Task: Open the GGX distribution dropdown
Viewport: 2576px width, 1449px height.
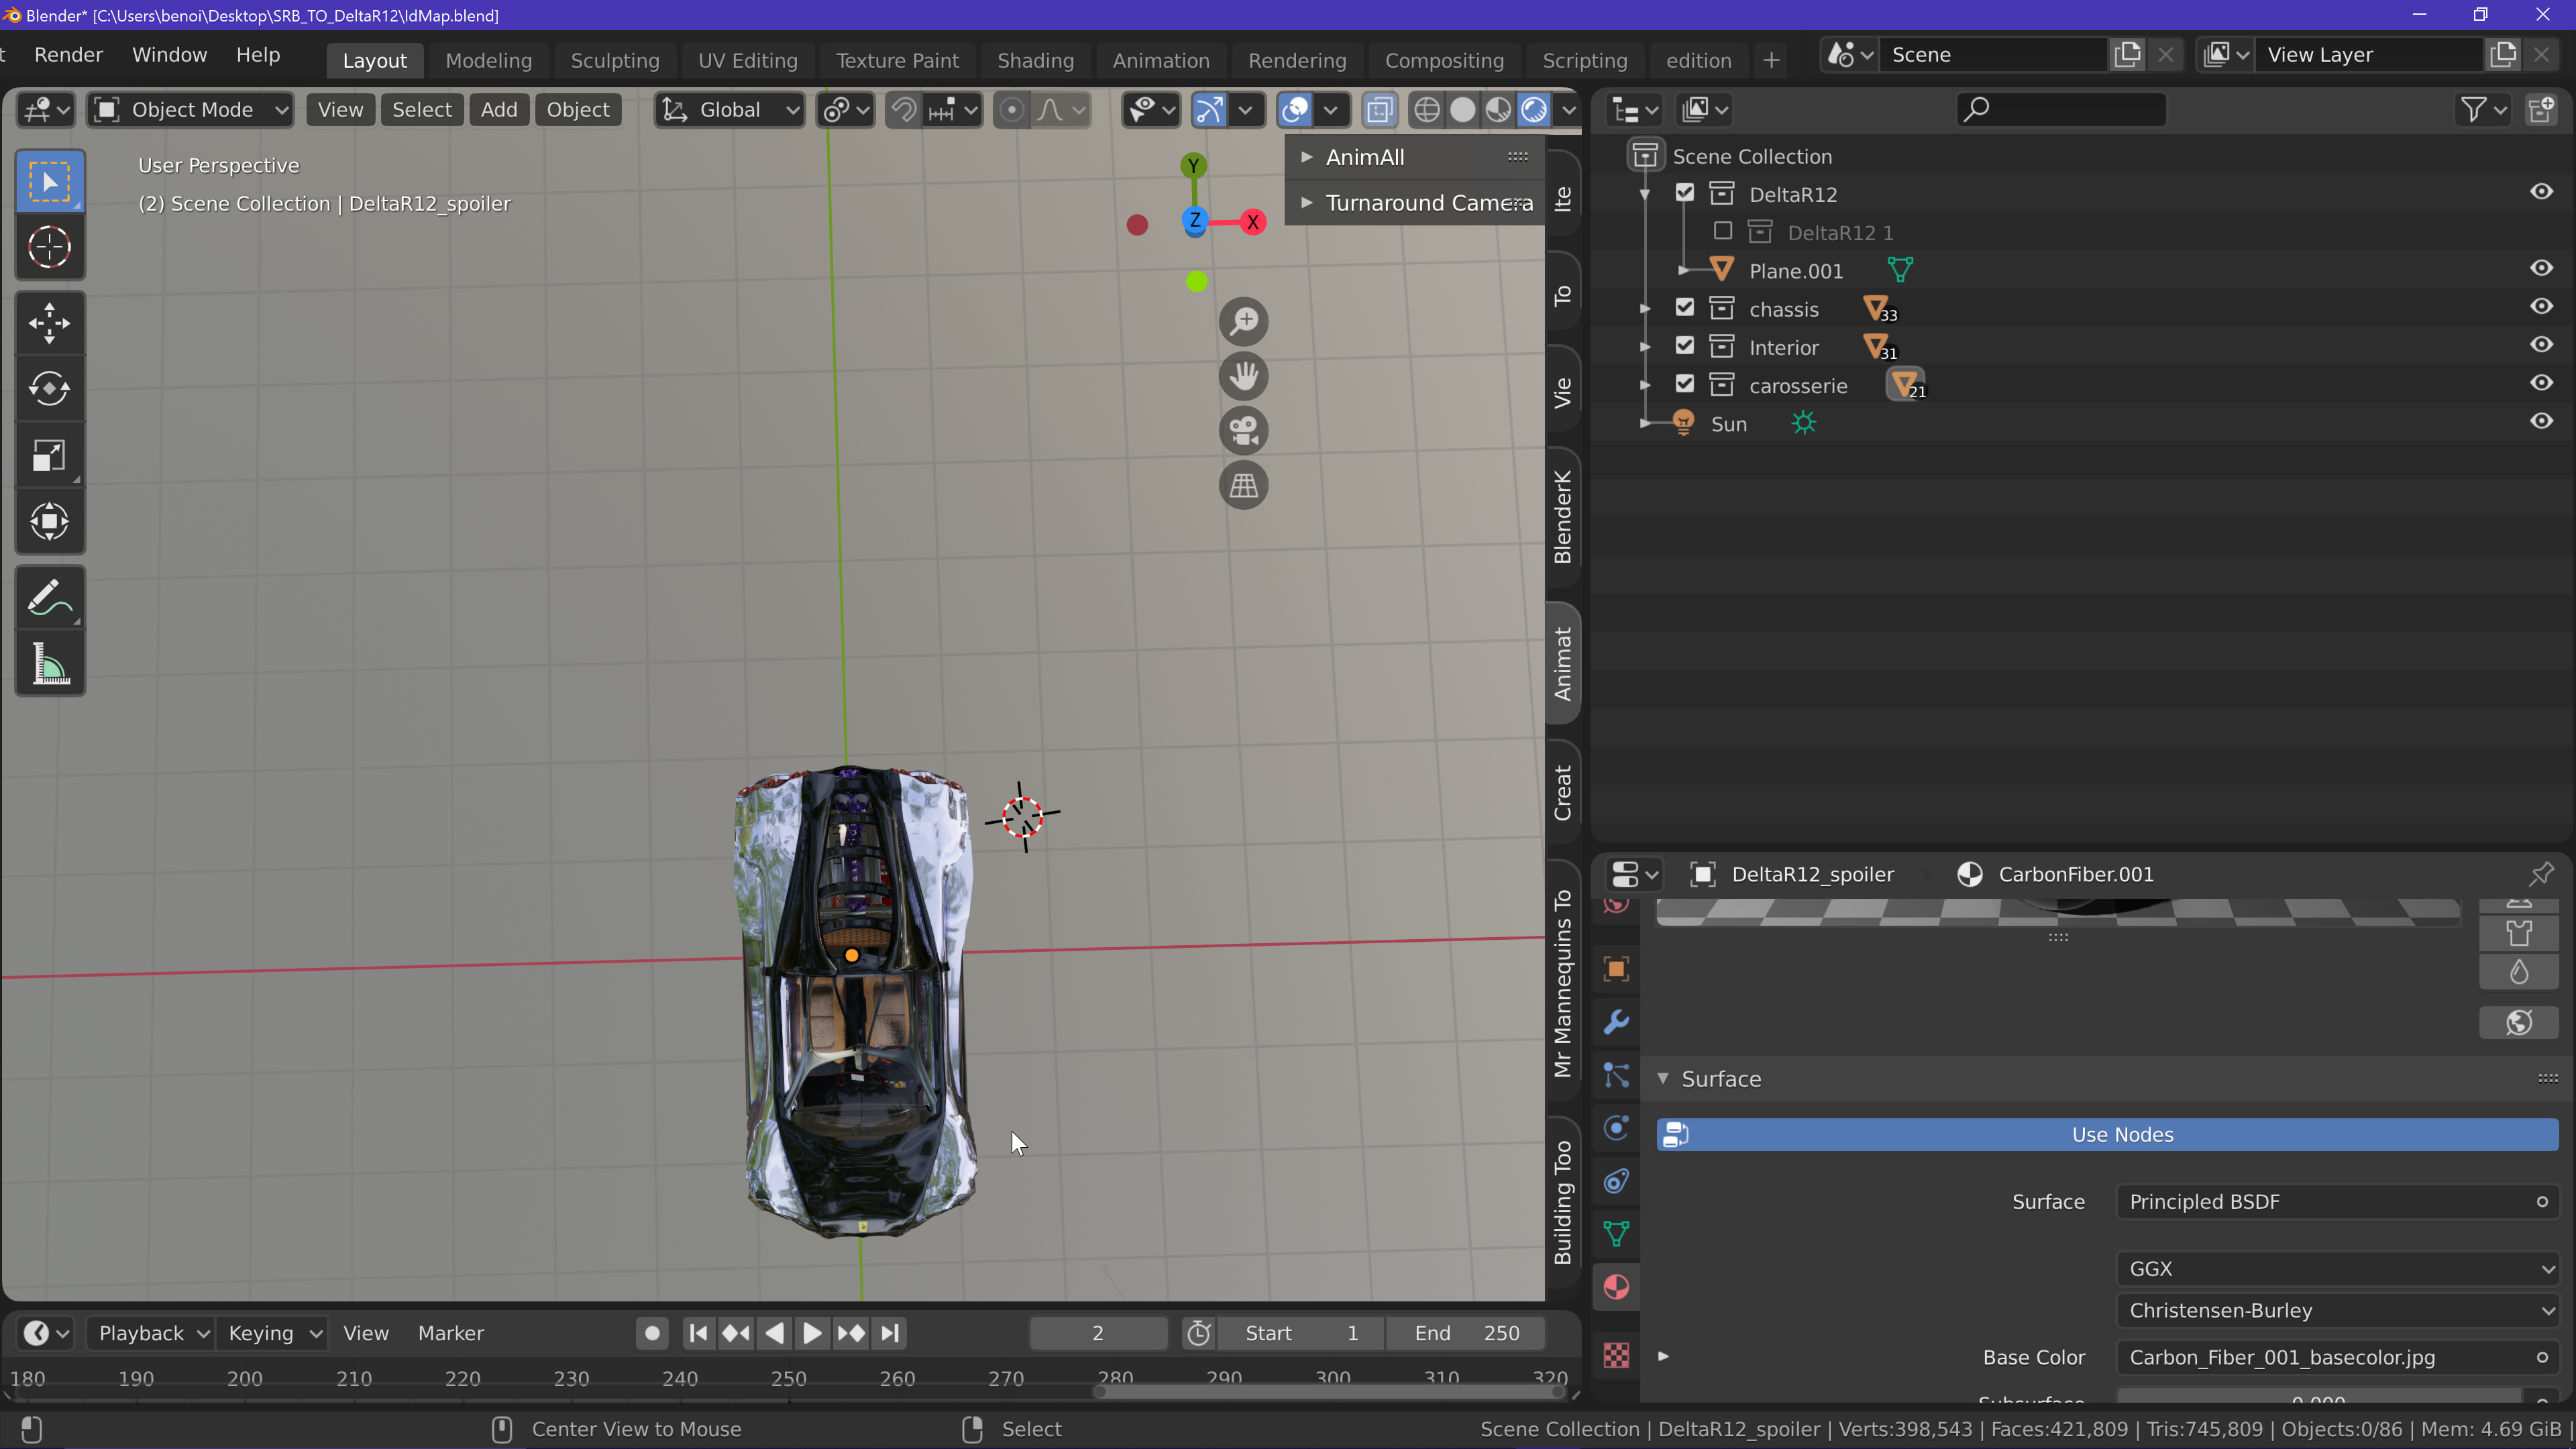Action: tap(2336, 1268)
